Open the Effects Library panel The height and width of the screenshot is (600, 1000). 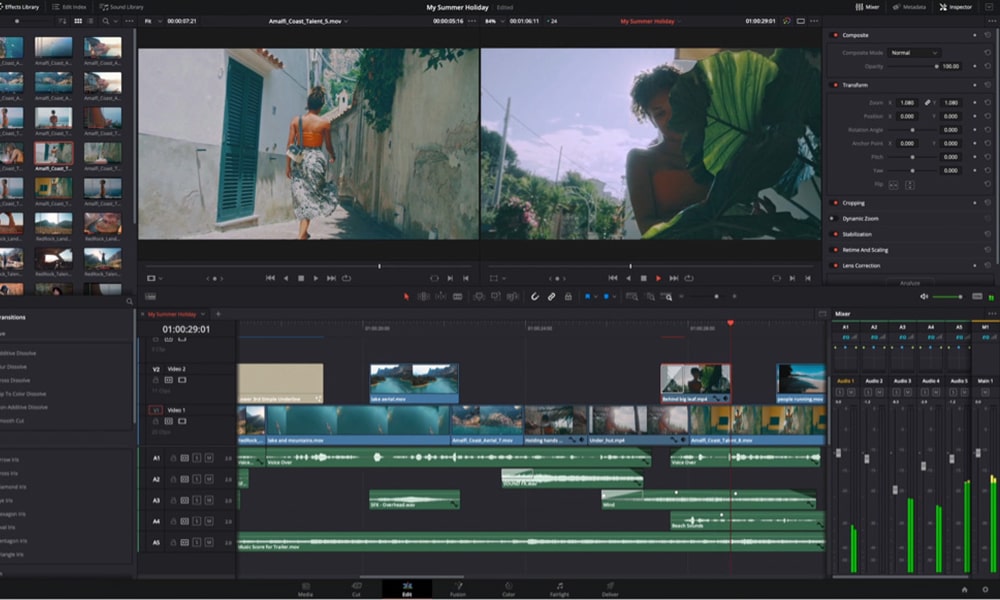pyautogui.click(x=19, y=7)
